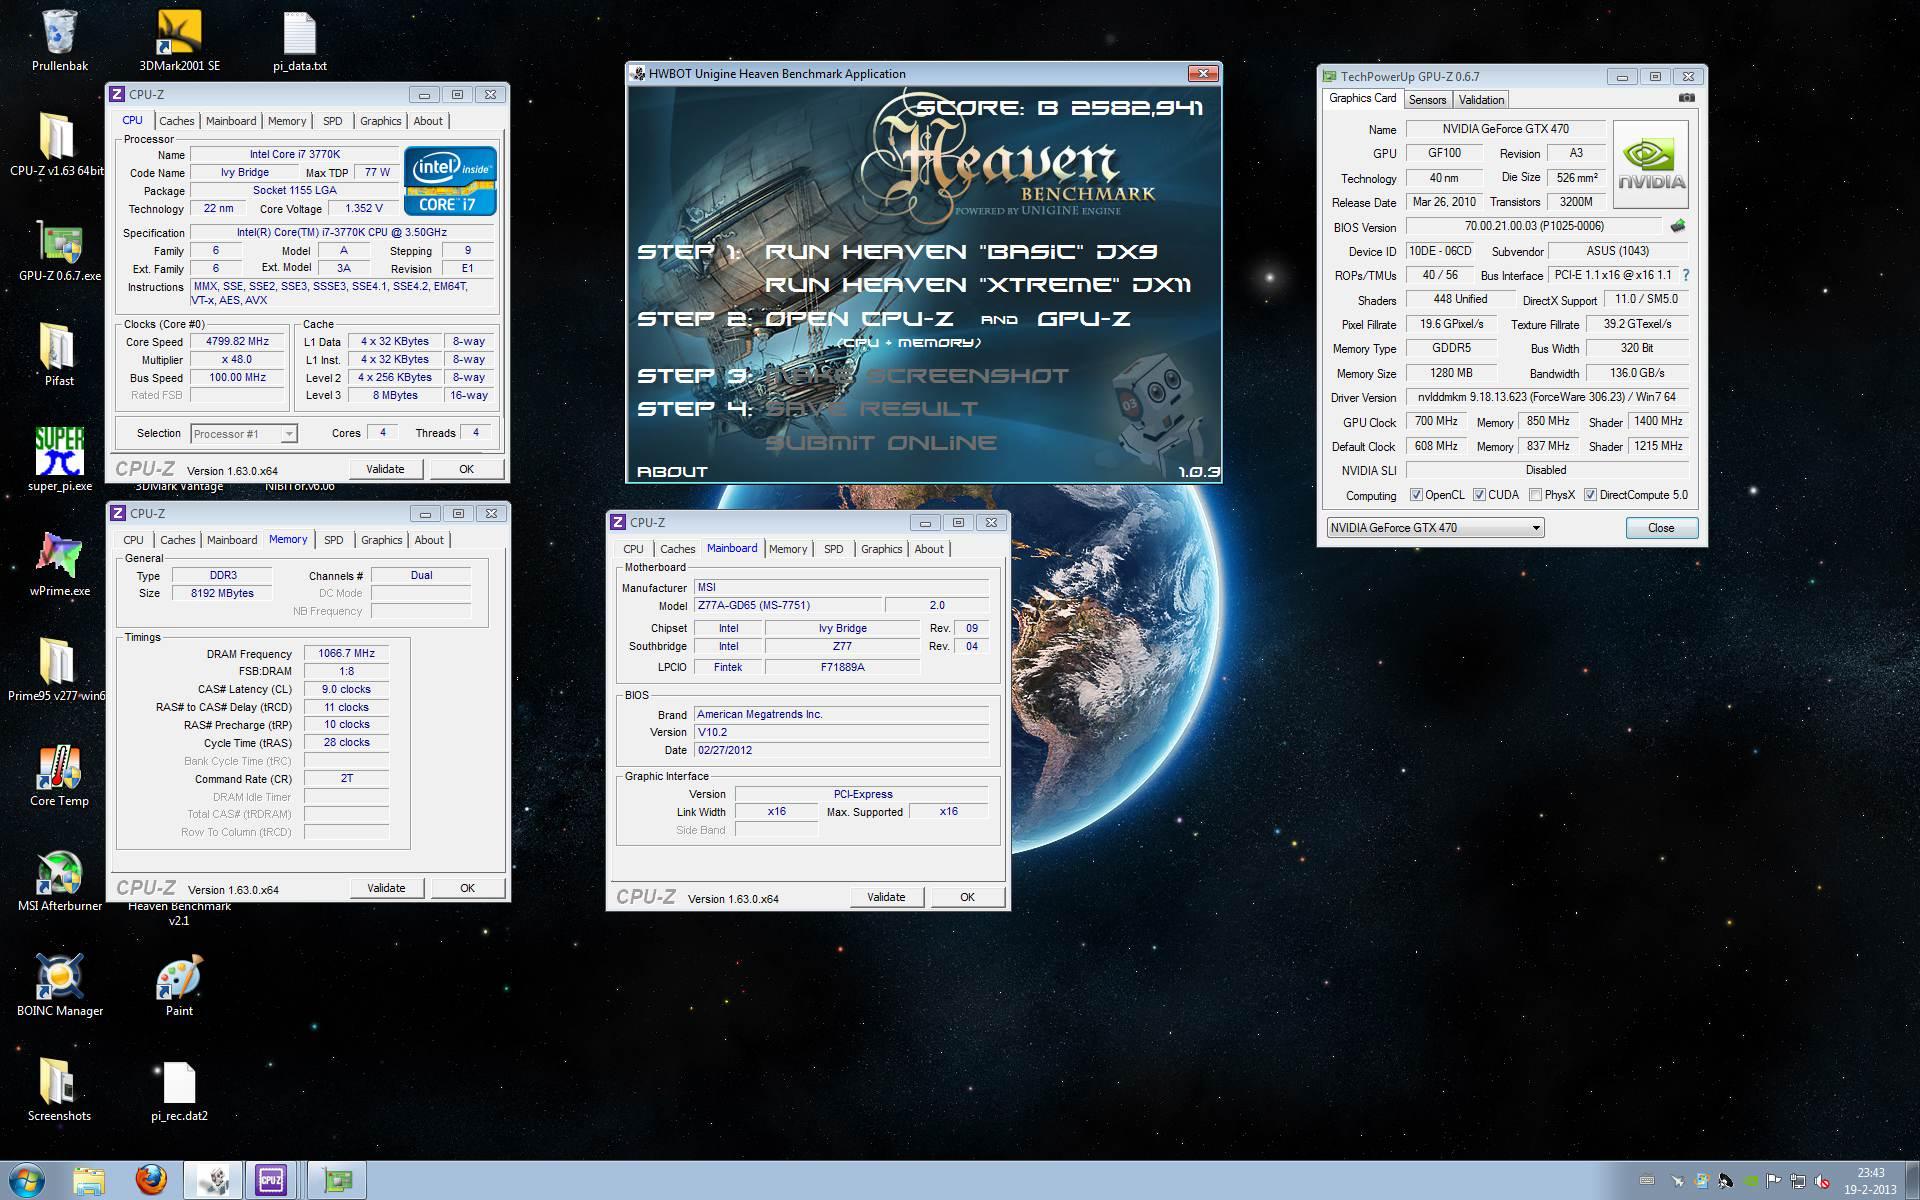
Task: Open the 3DMark2001 SE desktop shortcut
Action: pos(179,41)
